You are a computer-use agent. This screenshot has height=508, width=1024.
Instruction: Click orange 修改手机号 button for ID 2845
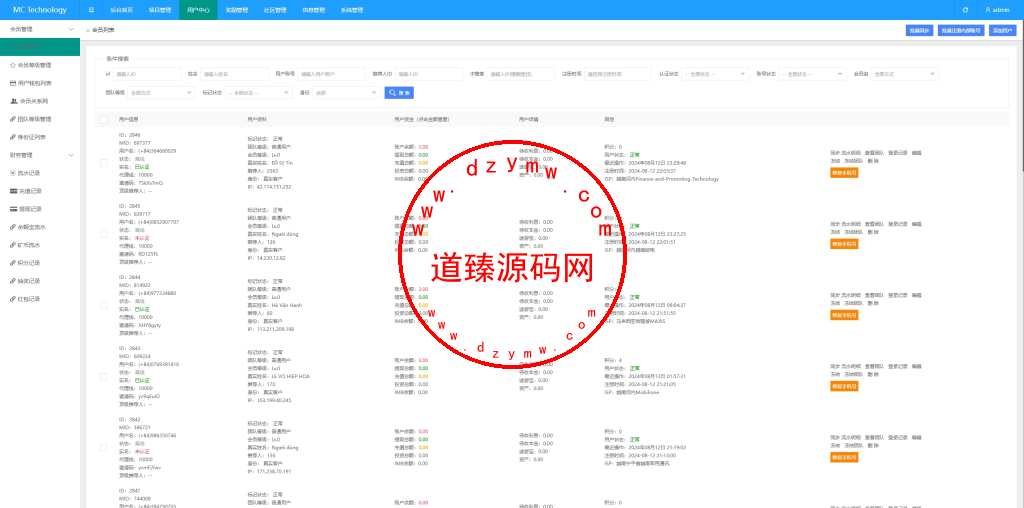(x=844, y=244)
